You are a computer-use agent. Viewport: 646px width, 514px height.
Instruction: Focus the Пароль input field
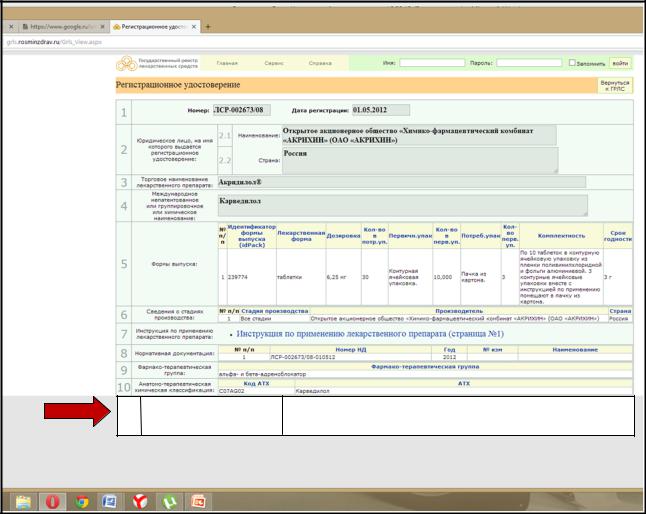529,63
